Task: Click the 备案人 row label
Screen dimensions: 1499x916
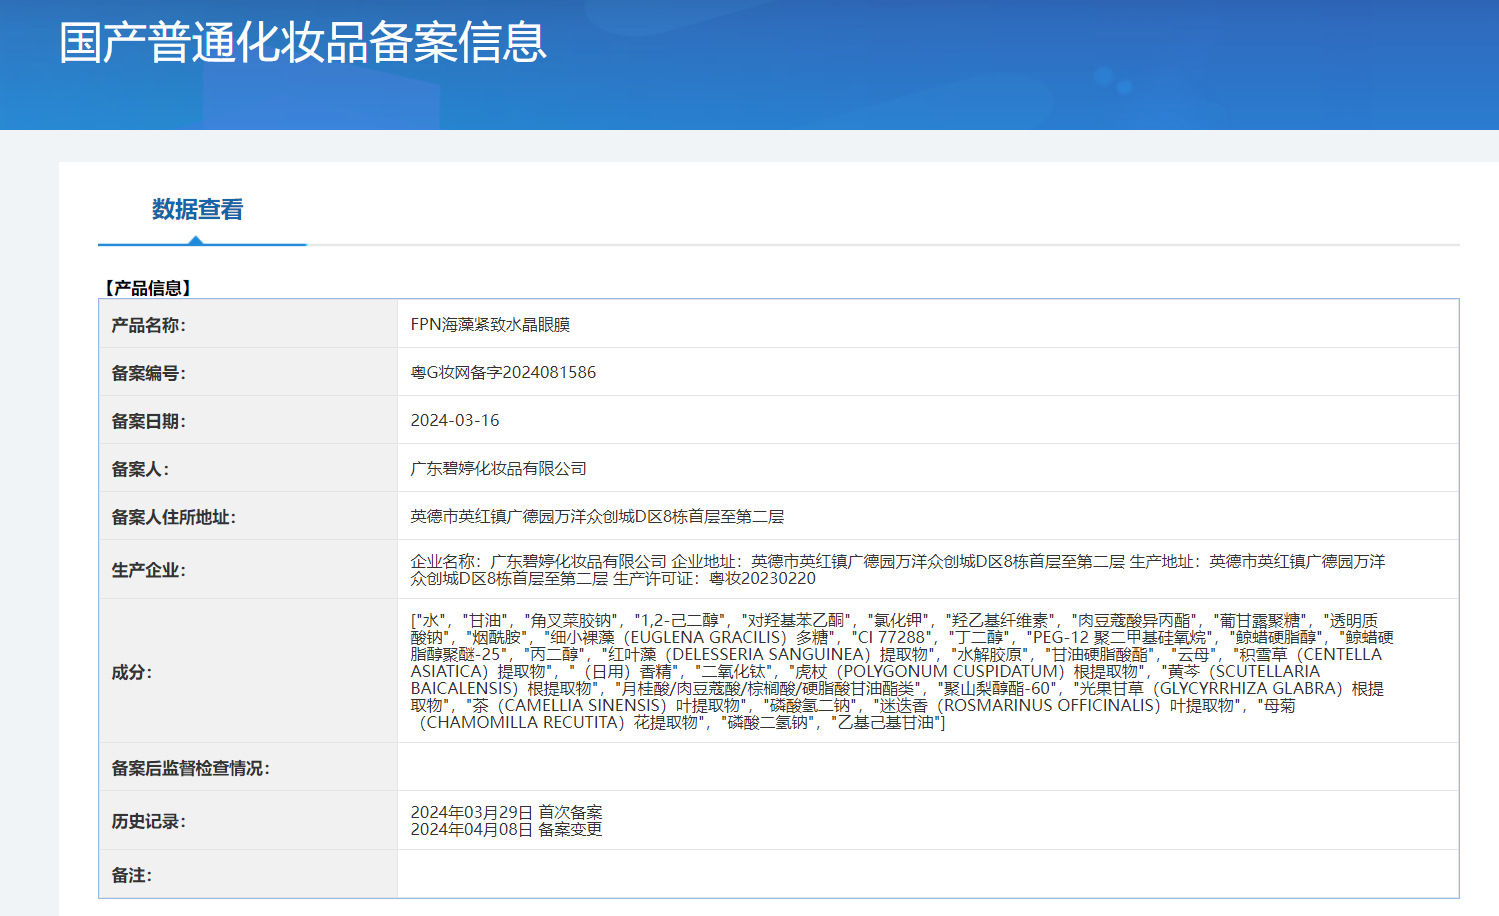Action: (x=140, y=469)
